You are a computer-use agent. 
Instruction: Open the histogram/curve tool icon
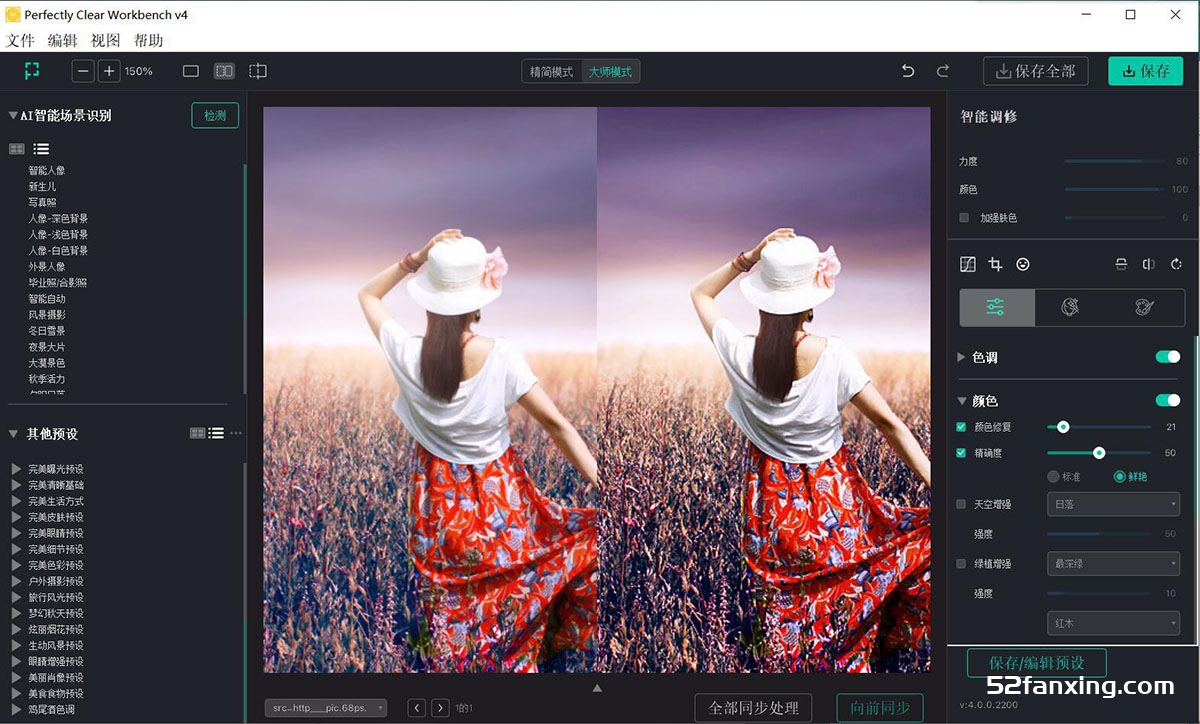coord(967,264)
